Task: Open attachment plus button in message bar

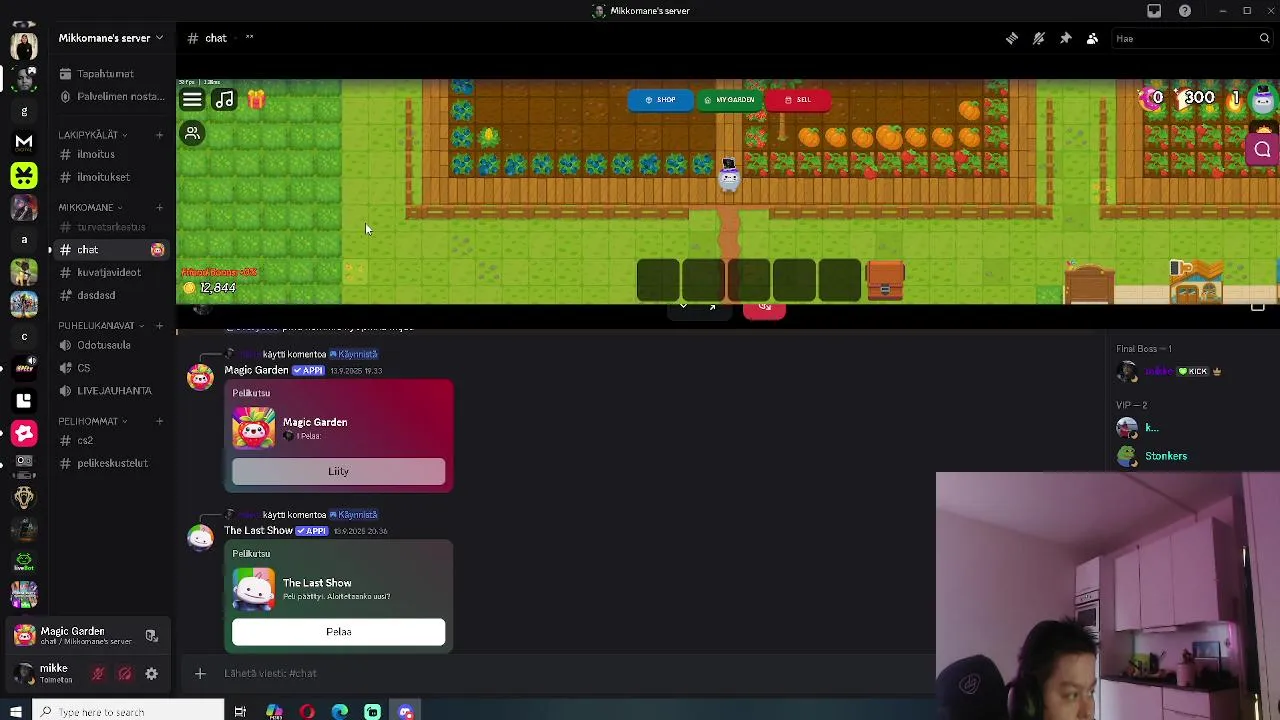Action: coord(200,674)
